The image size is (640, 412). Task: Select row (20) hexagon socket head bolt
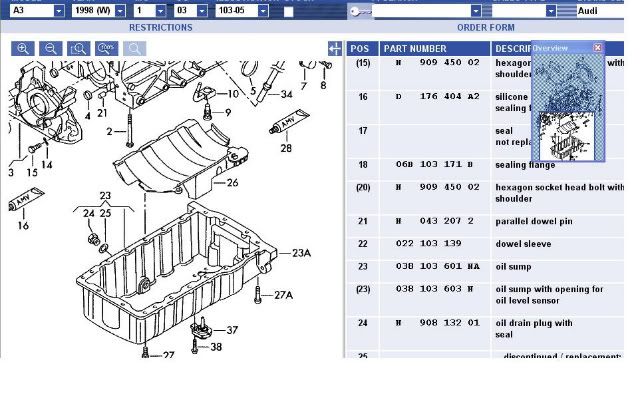click(485, 197)
